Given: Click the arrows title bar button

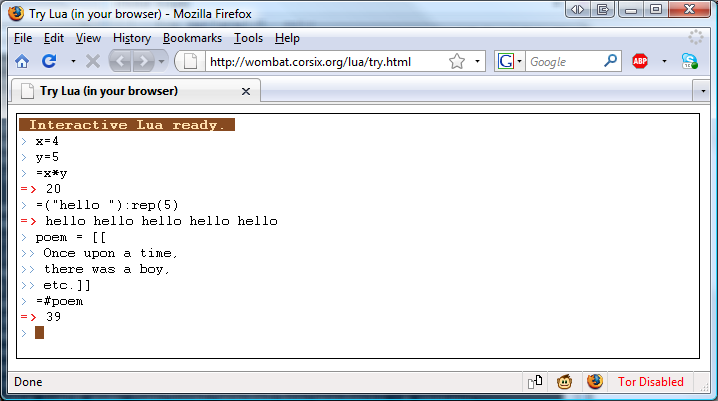Looking at the screenshot, I should tap(577, 10).
